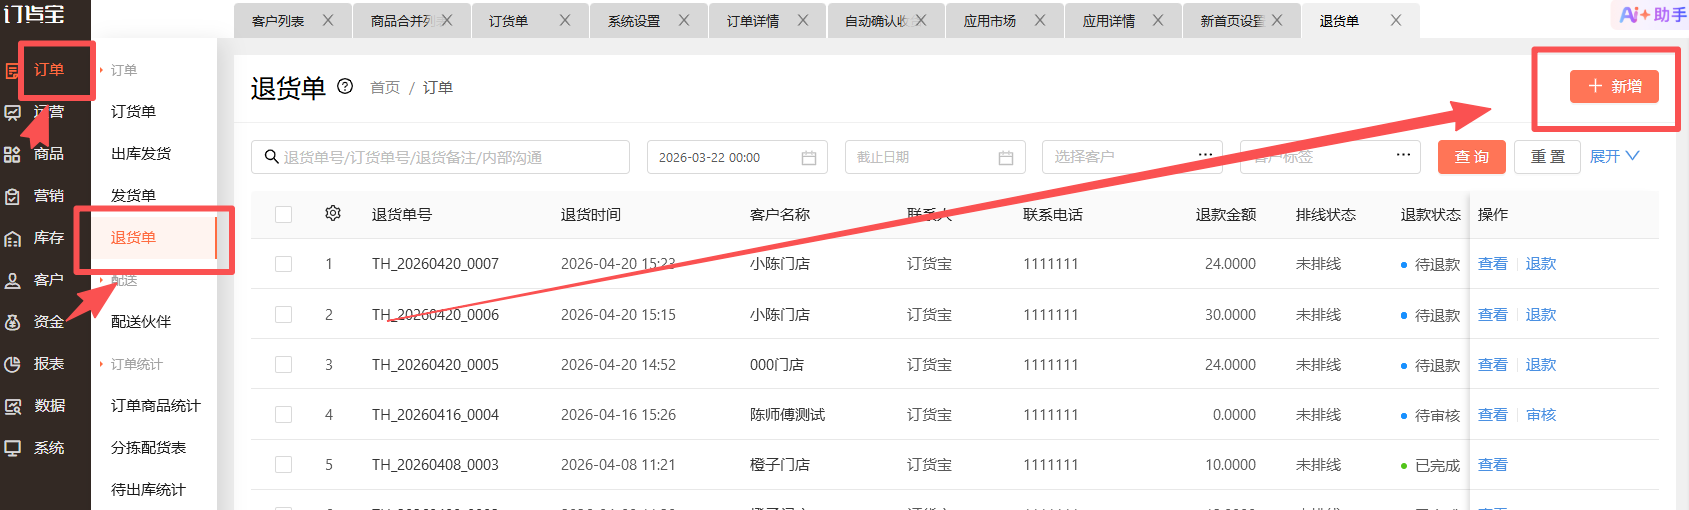Image resolution: width=1689 pixels, height=510 pixels.
Task: Open the AI+ 助手 assistant
Action: 1652,15
